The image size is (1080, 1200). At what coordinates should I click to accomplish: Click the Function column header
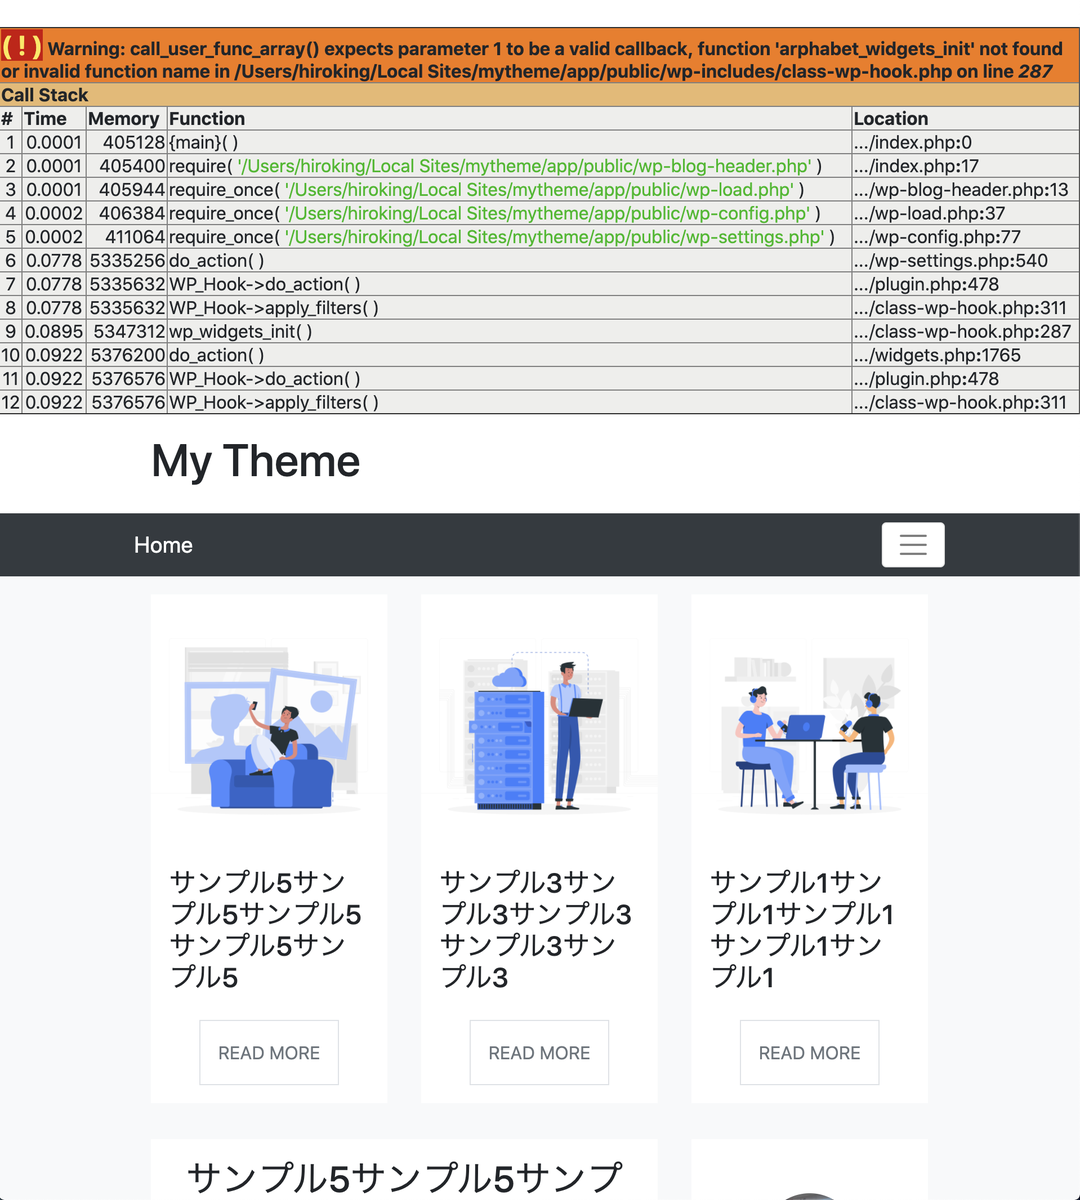coord(509,119)
